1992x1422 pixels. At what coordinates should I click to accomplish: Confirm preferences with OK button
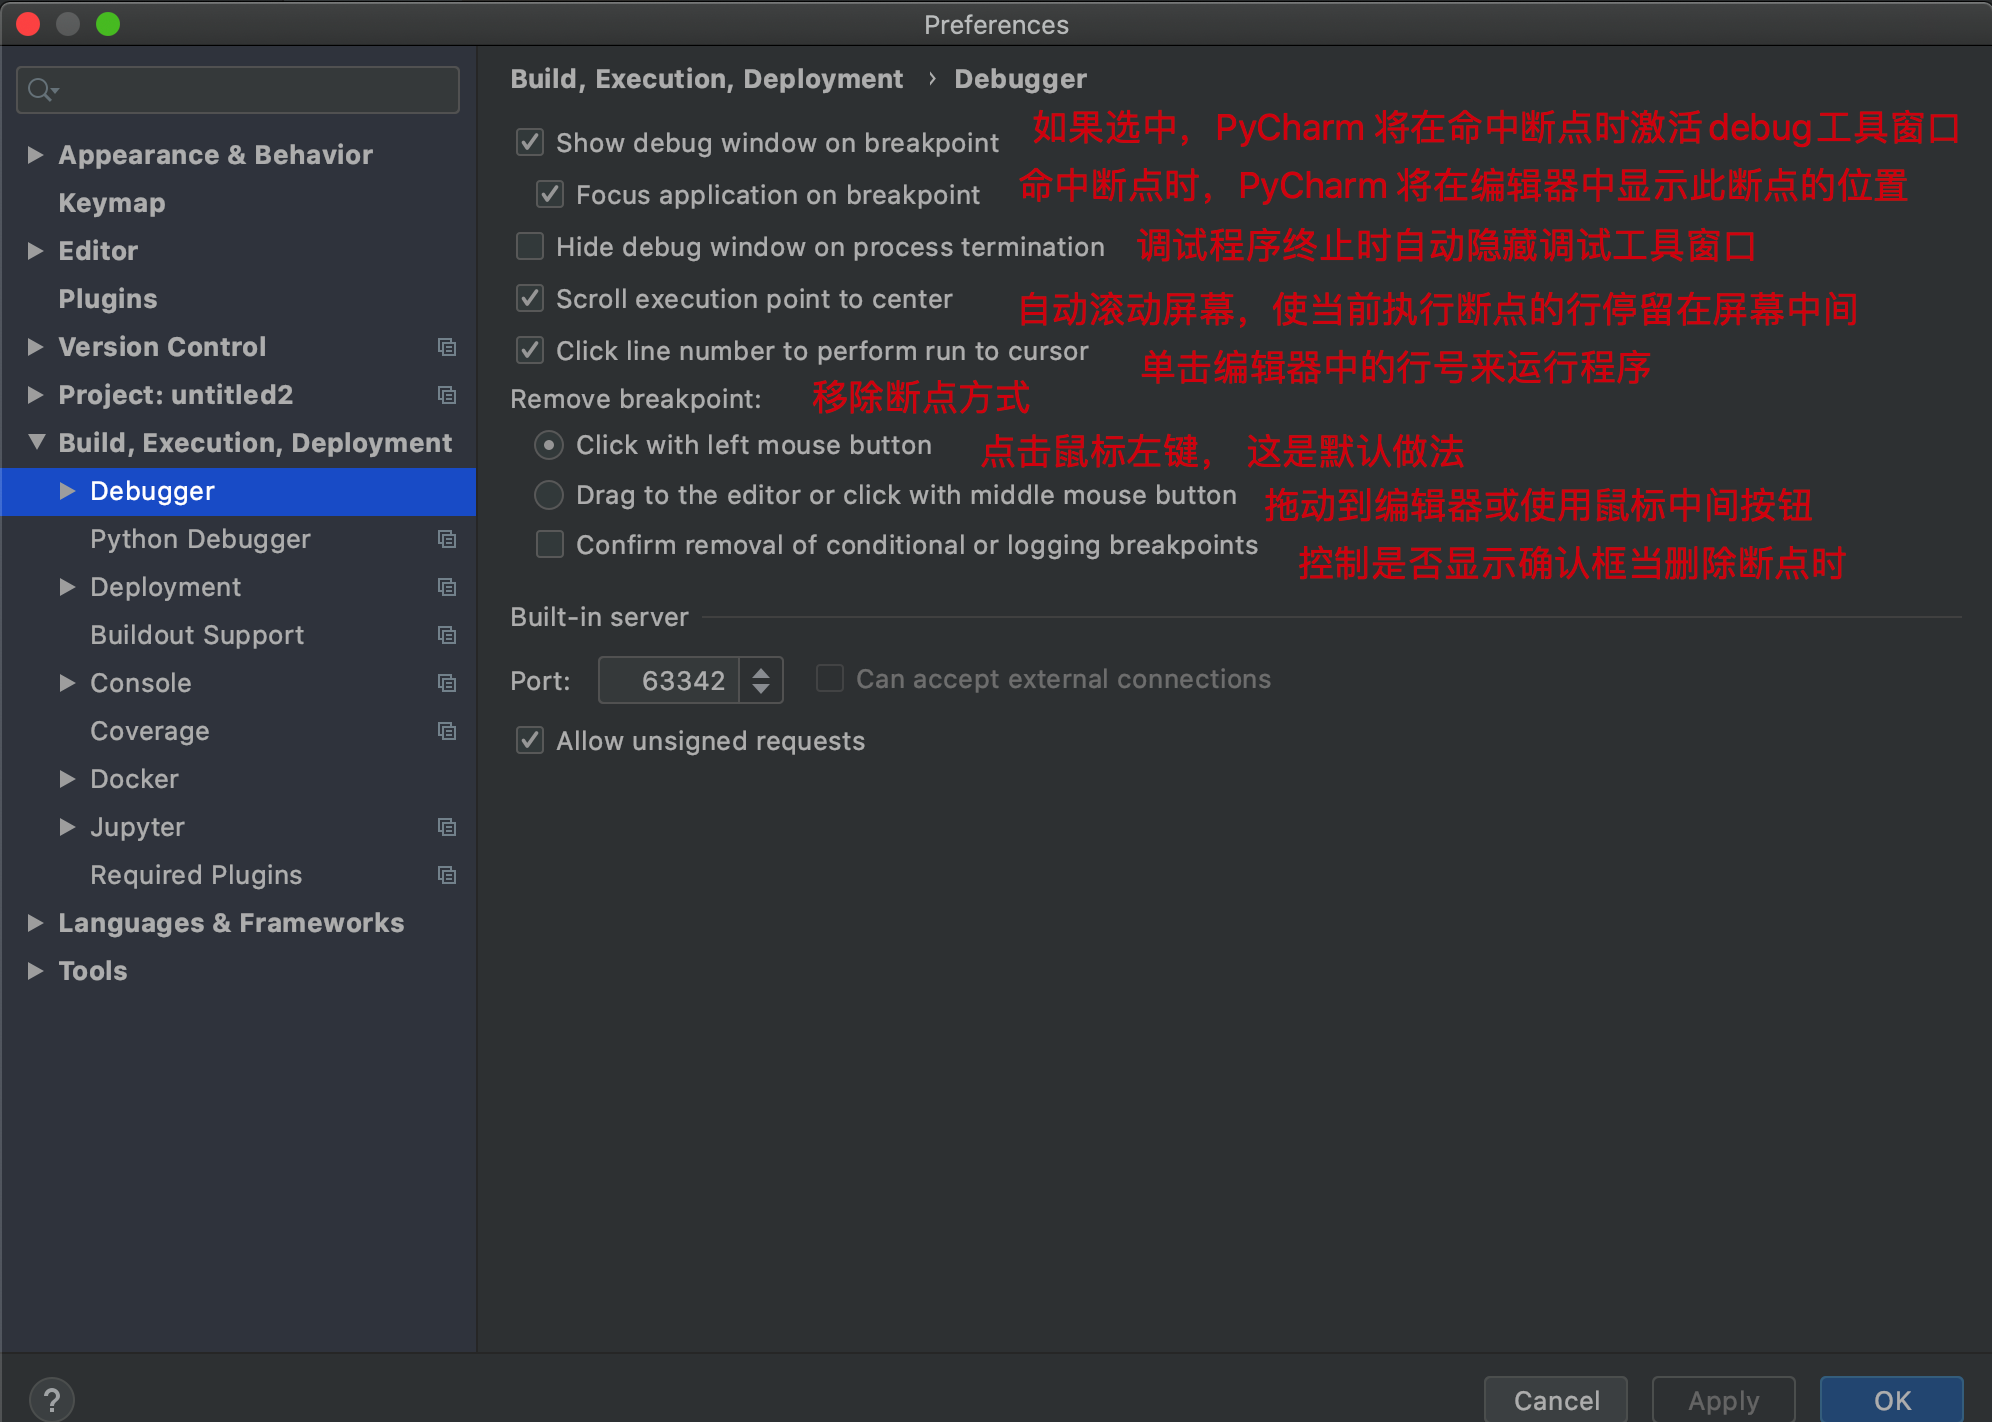(1892, 1399)
